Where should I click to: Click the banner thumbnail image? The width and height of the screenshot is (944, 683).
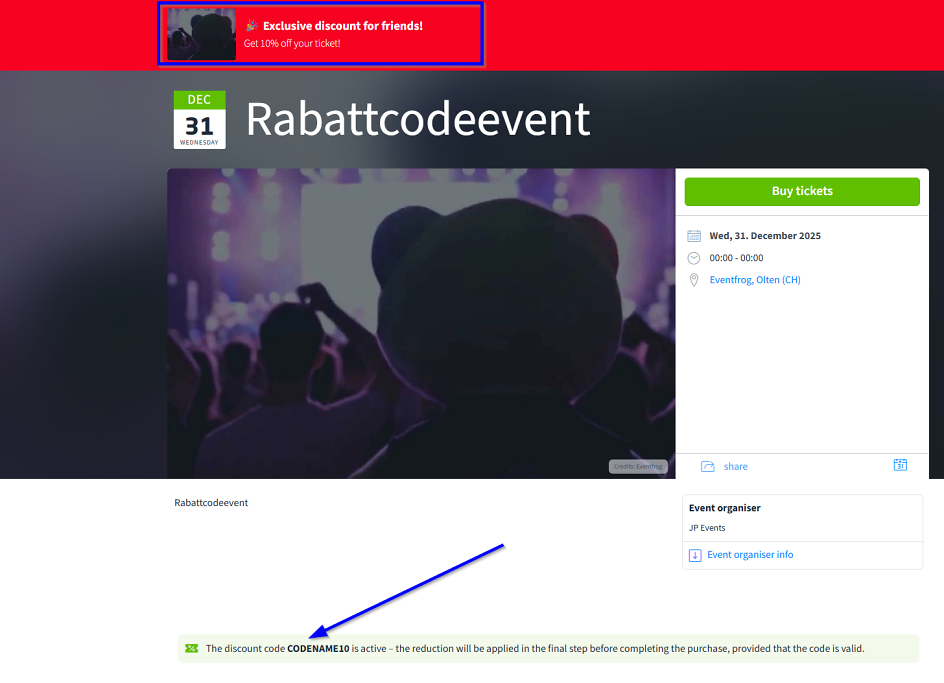pyautogui.click(x=201, y=34)
